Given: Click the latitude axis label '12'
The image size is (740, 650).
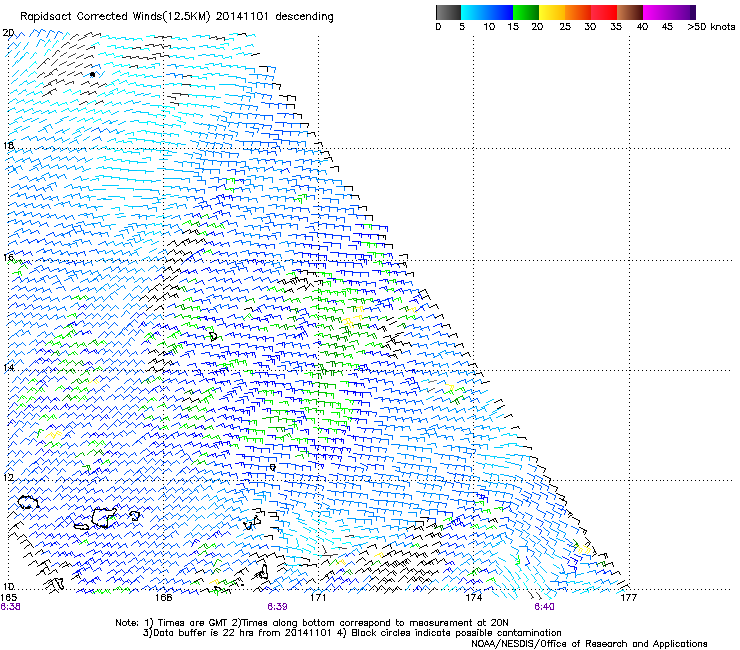Looking at the screenshot, I should [x=8, y=477].
